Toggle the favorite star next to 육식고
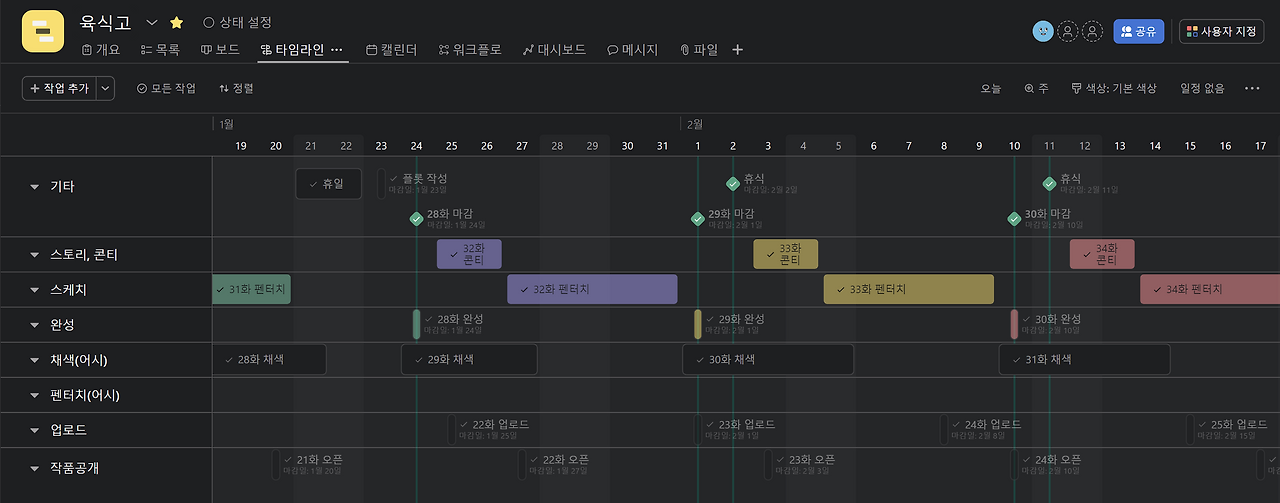The width and height of the screenshot is (1280, 503). [x=177, y=22]
